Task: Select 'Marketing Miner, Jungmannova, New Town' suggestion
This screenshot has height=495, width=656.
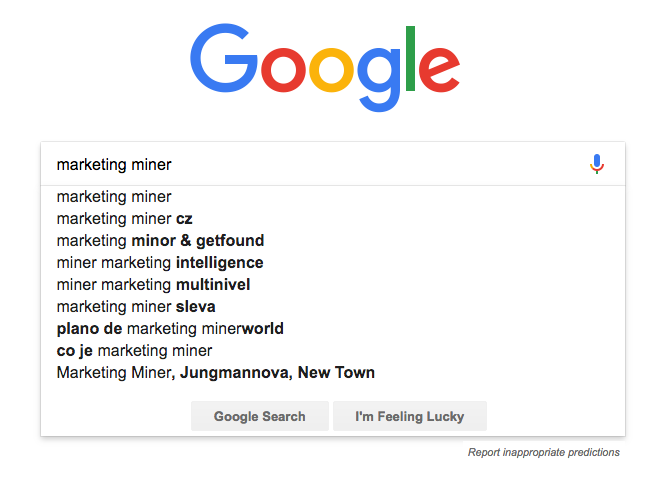Action: (x=333, y=372)
